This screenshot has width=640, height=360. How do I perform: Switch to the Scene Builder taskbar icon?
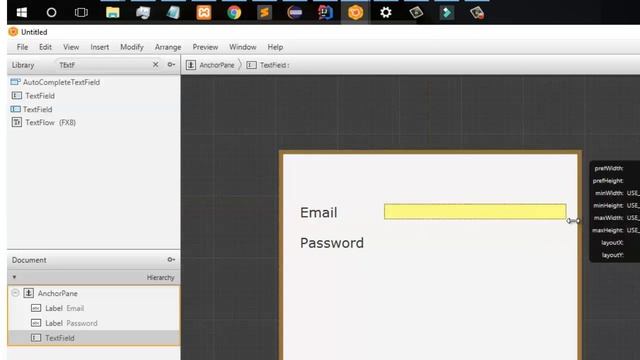(x=356, y=13)
